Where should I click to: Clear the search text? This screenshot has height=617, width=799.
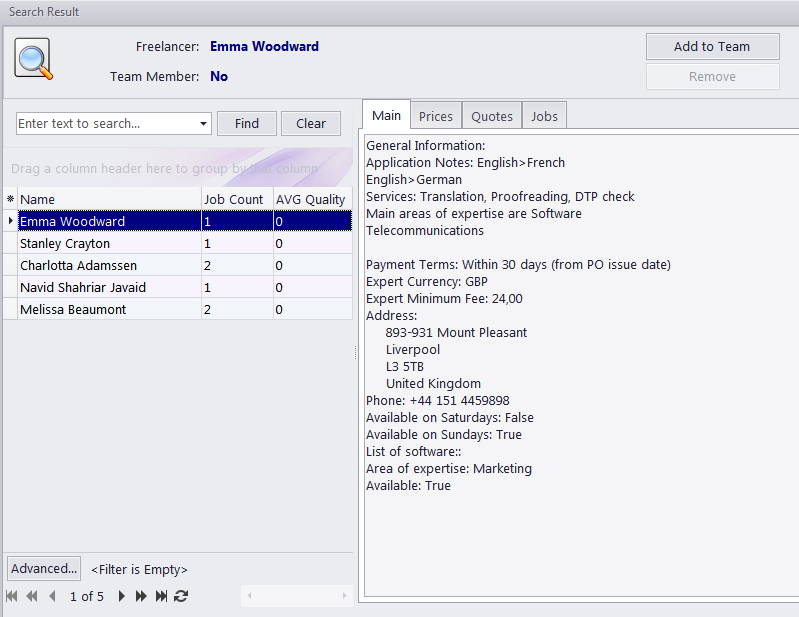click(x=311, y=123)
